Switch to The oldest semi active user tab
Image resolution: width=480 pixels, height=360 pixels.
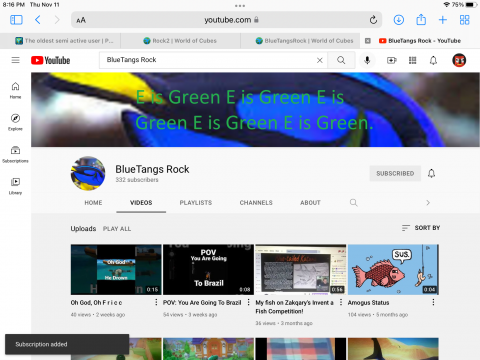click(60, 41)
